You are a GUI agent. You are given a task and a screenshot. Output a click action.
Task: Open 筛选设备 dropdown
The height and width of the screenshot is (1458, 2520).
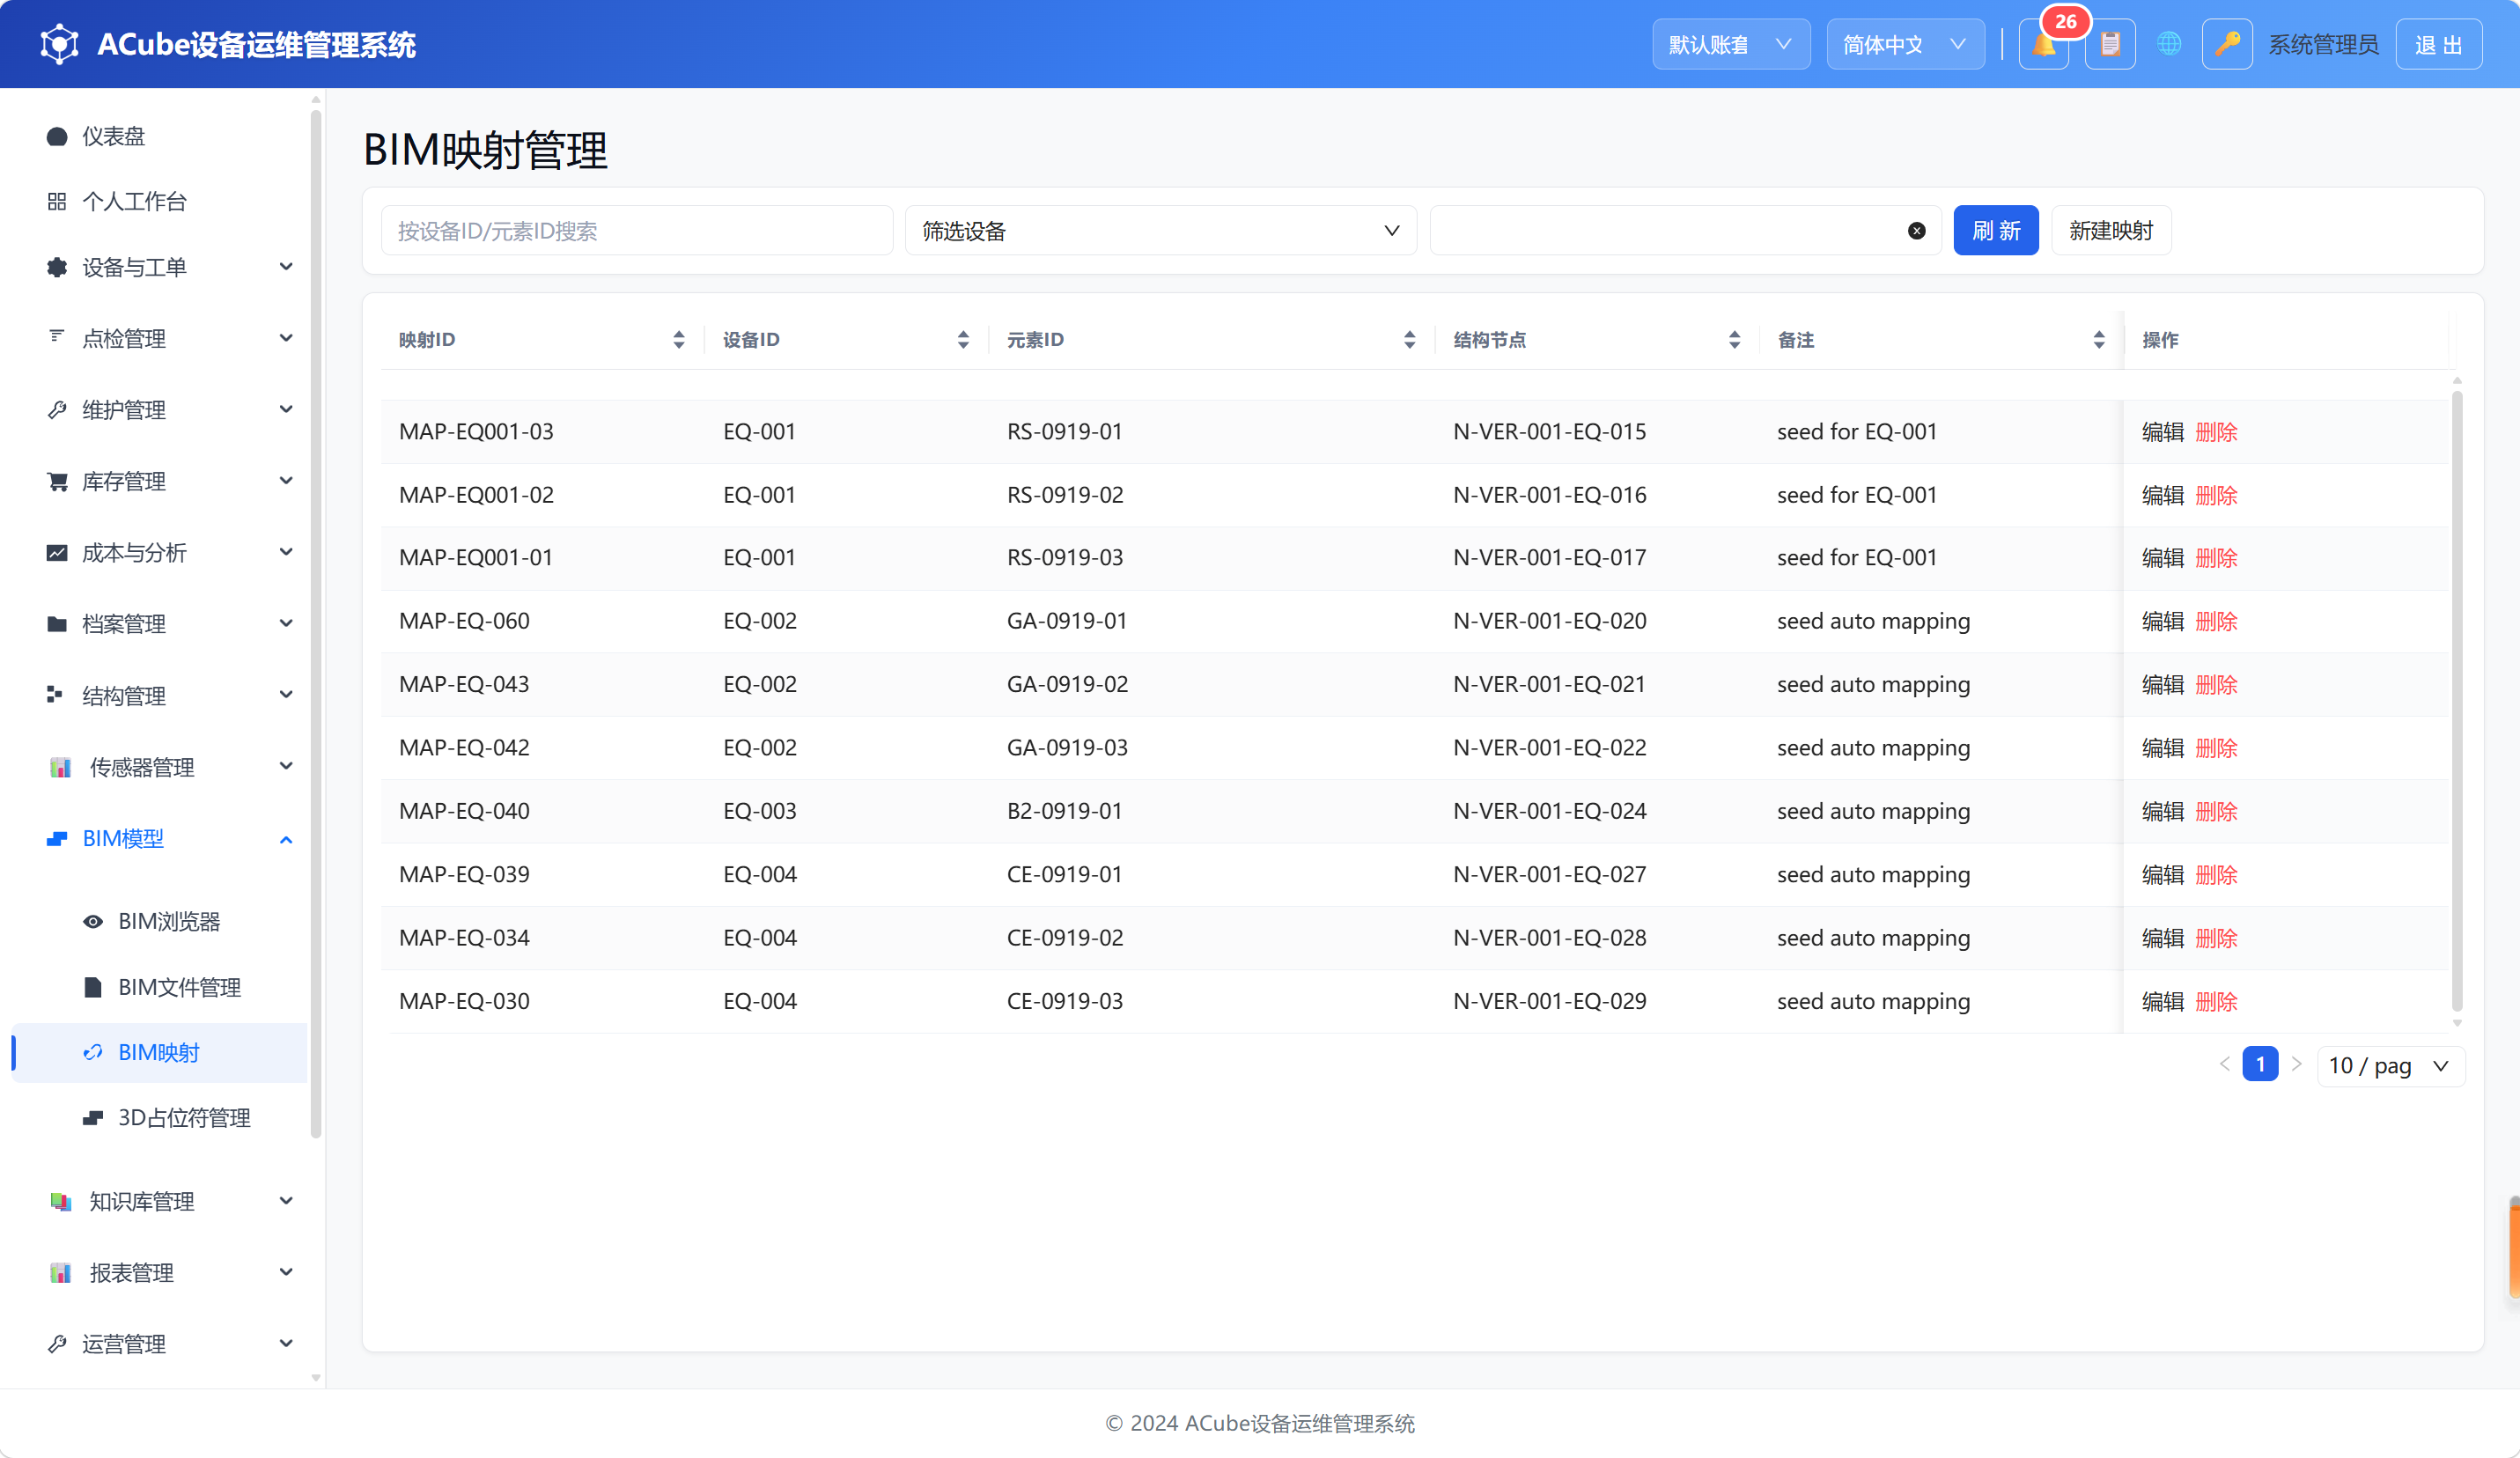pos(1160,231)
